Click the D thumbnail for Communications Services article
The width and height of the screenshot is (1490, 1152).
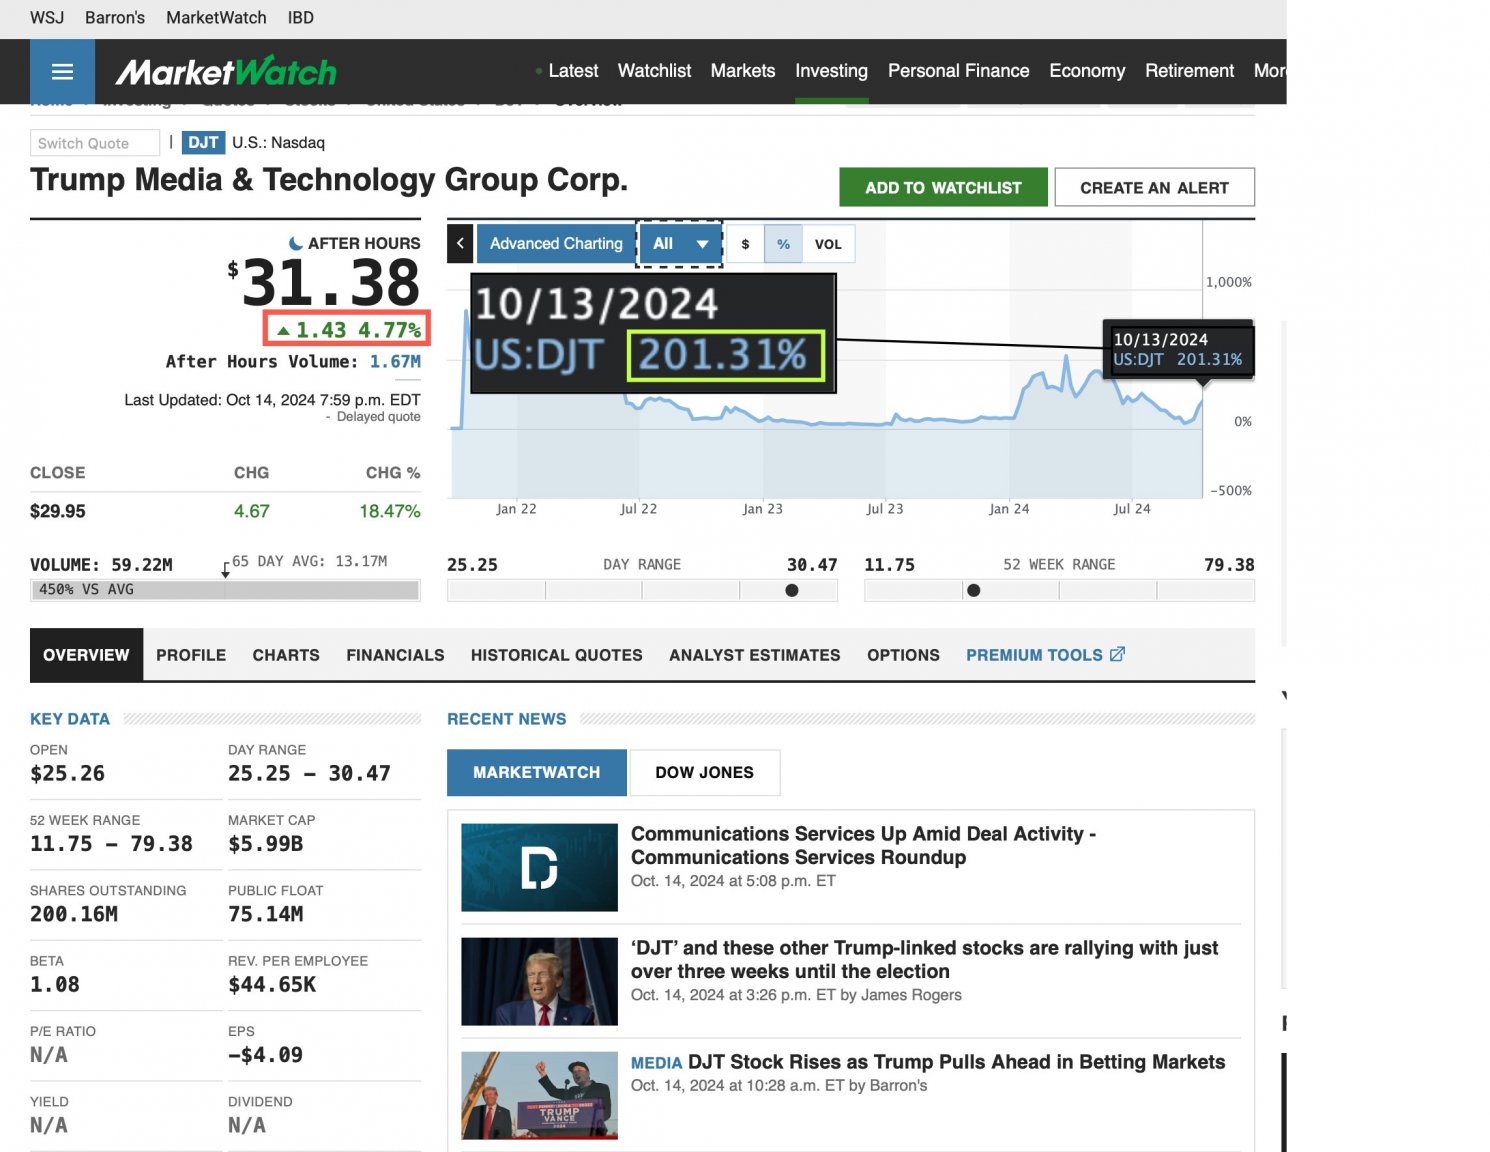click(x=539, y=867)
